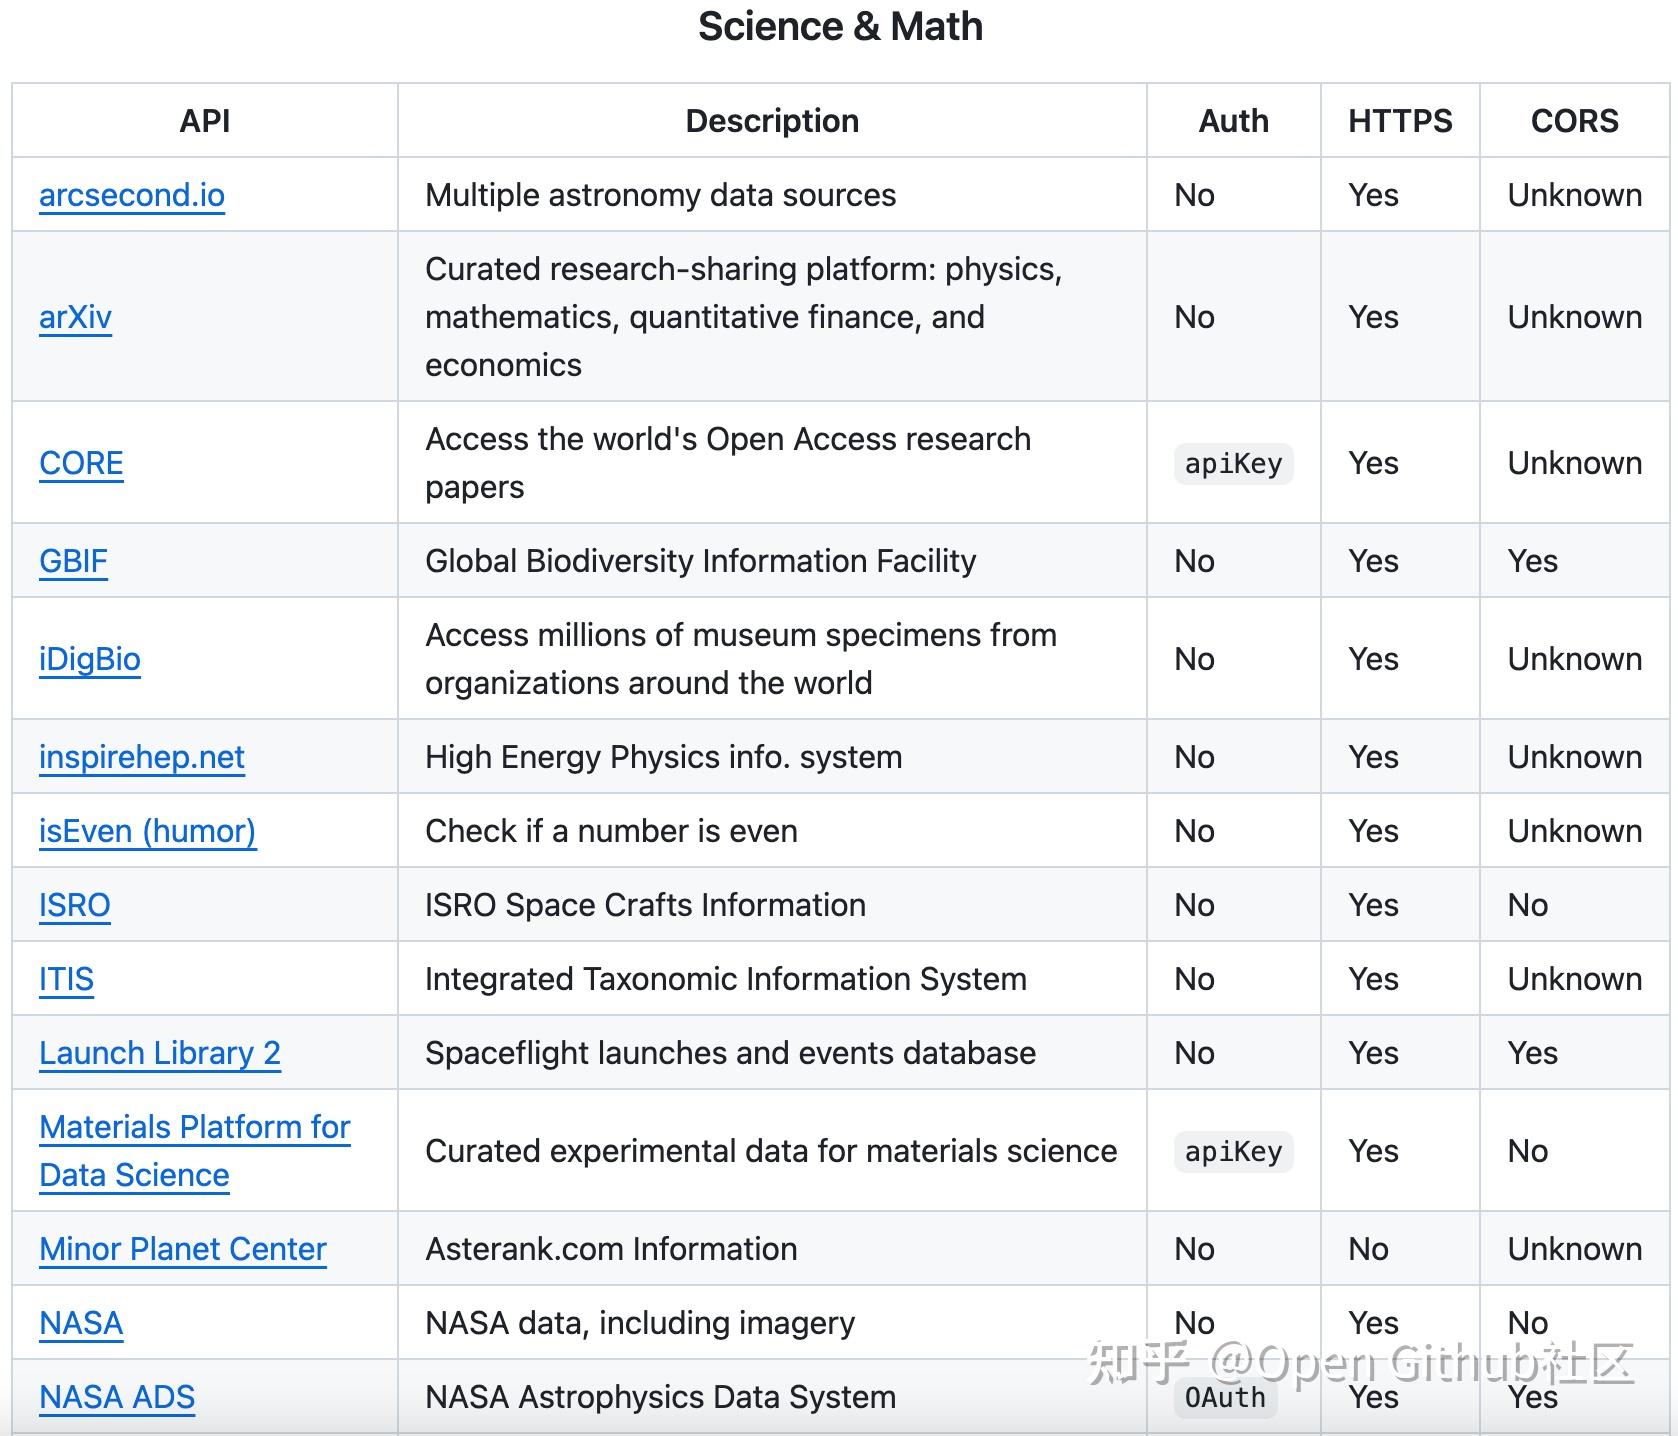Click the apiKey tag in CORE row

click(1233, 464)
